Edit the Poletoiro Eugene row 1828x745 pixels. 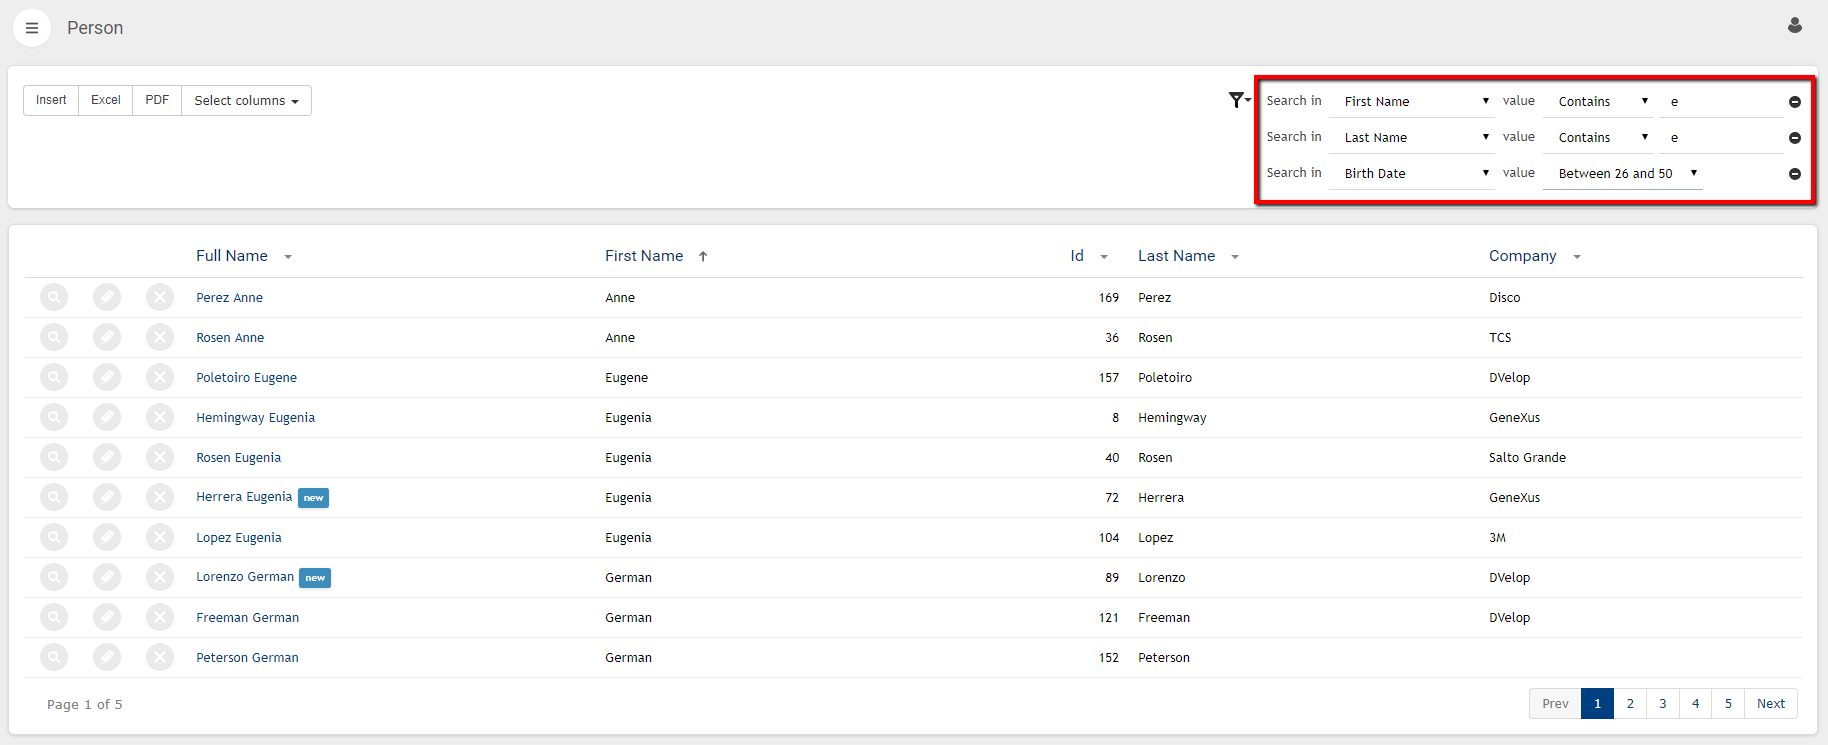107,377
